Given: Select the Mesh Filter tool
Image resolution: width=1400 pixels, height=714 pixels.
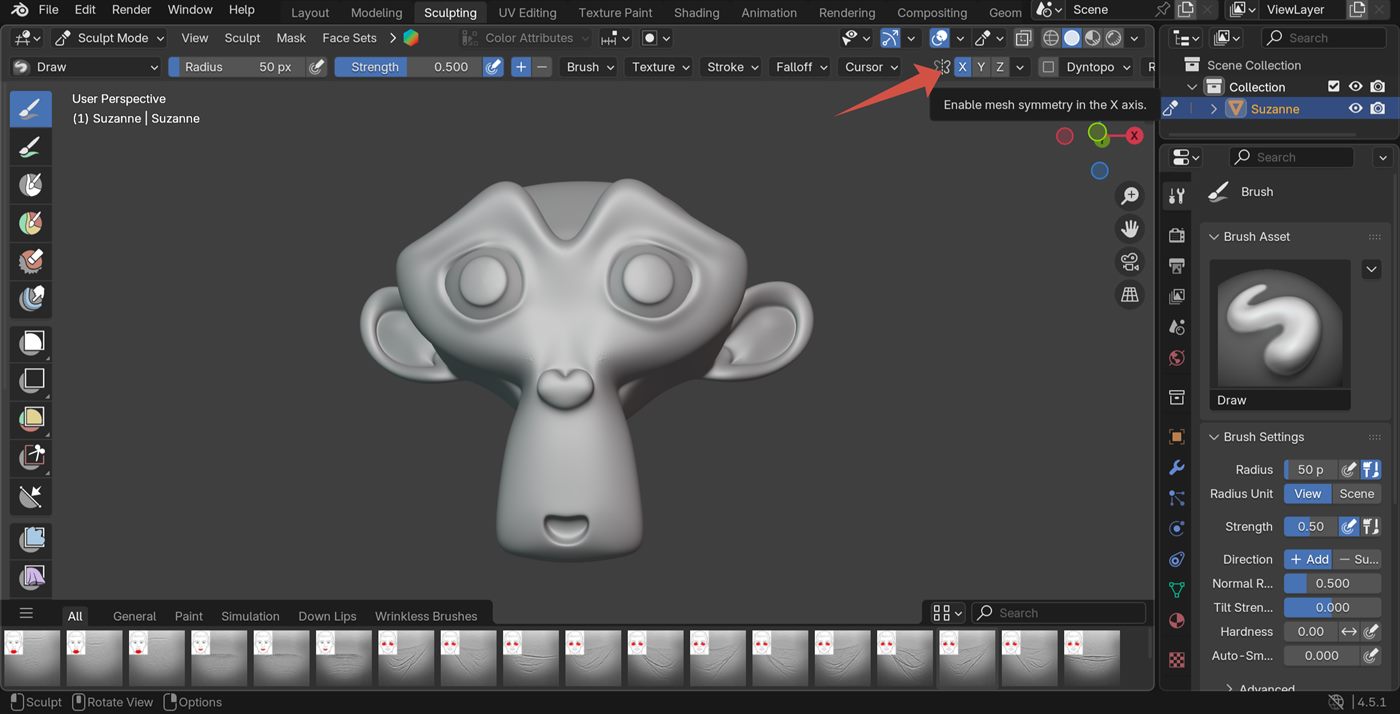Looking at the screenshot, I should coord(31,539).
